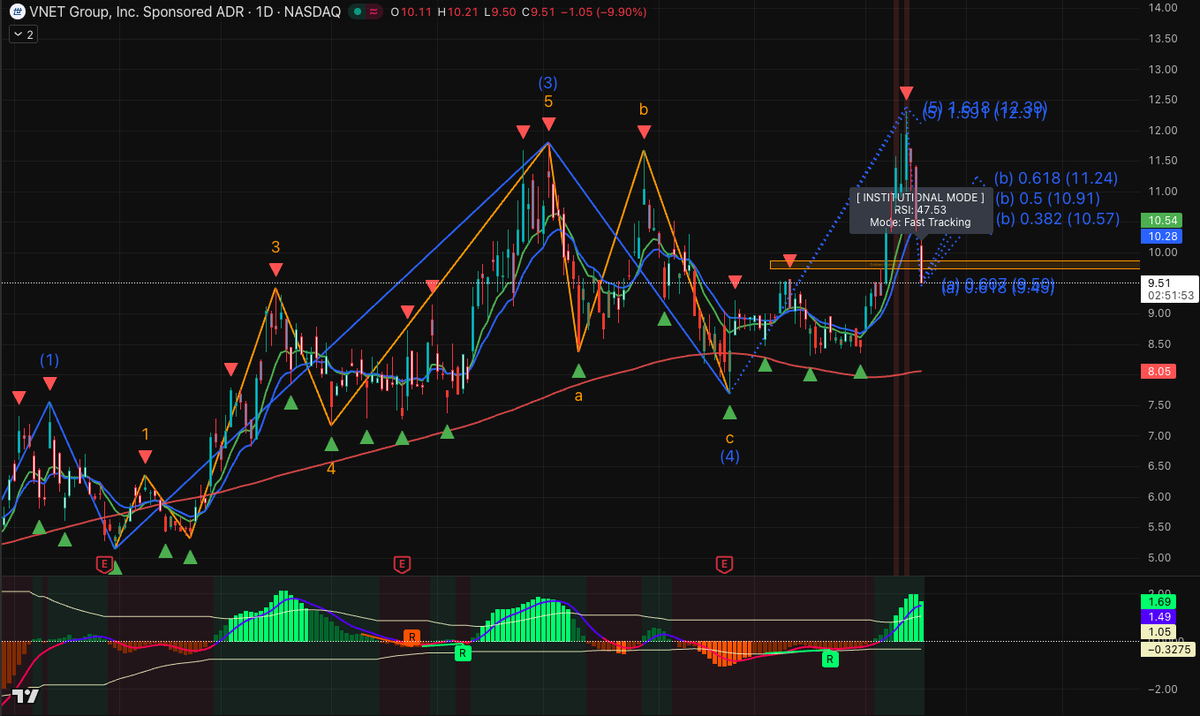Click the (5) 1.618 (12.39) projection label

click(x=986, y=106)
